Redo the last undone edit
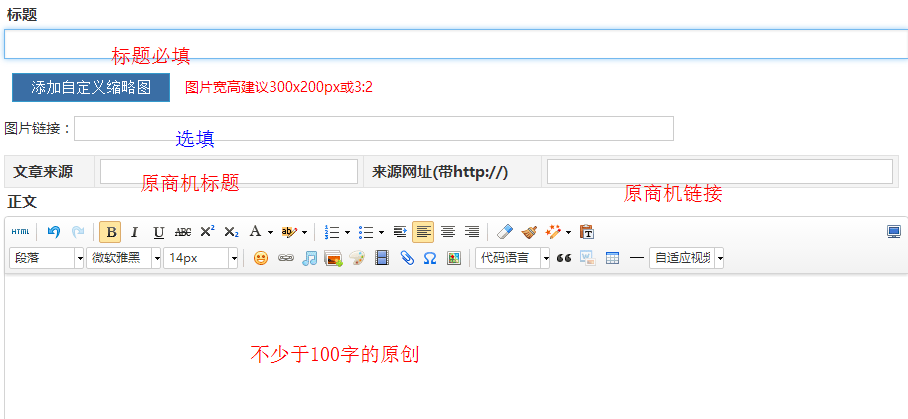Viewport: 908px width, 419px height. click(78, 232)
